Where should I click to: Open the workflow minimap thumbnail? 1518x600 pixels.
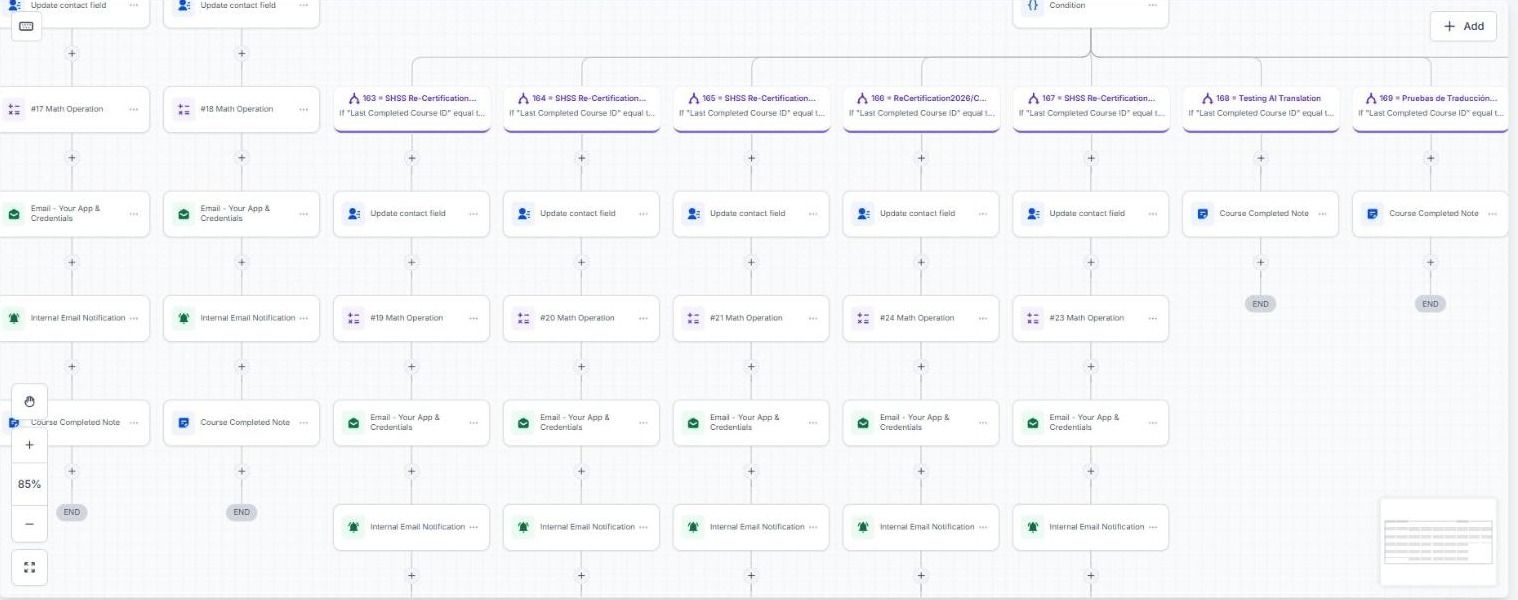[1438, 541]
